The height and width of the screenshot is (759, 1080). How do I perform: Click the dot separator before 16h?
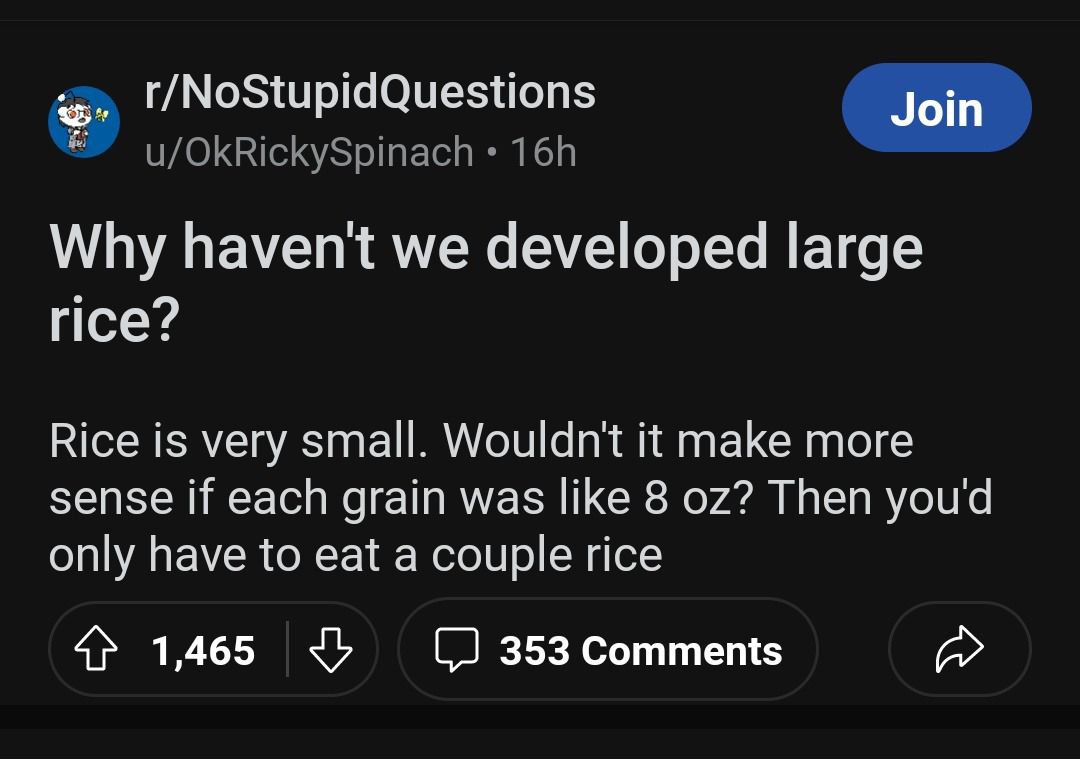[x=491, y=153]
